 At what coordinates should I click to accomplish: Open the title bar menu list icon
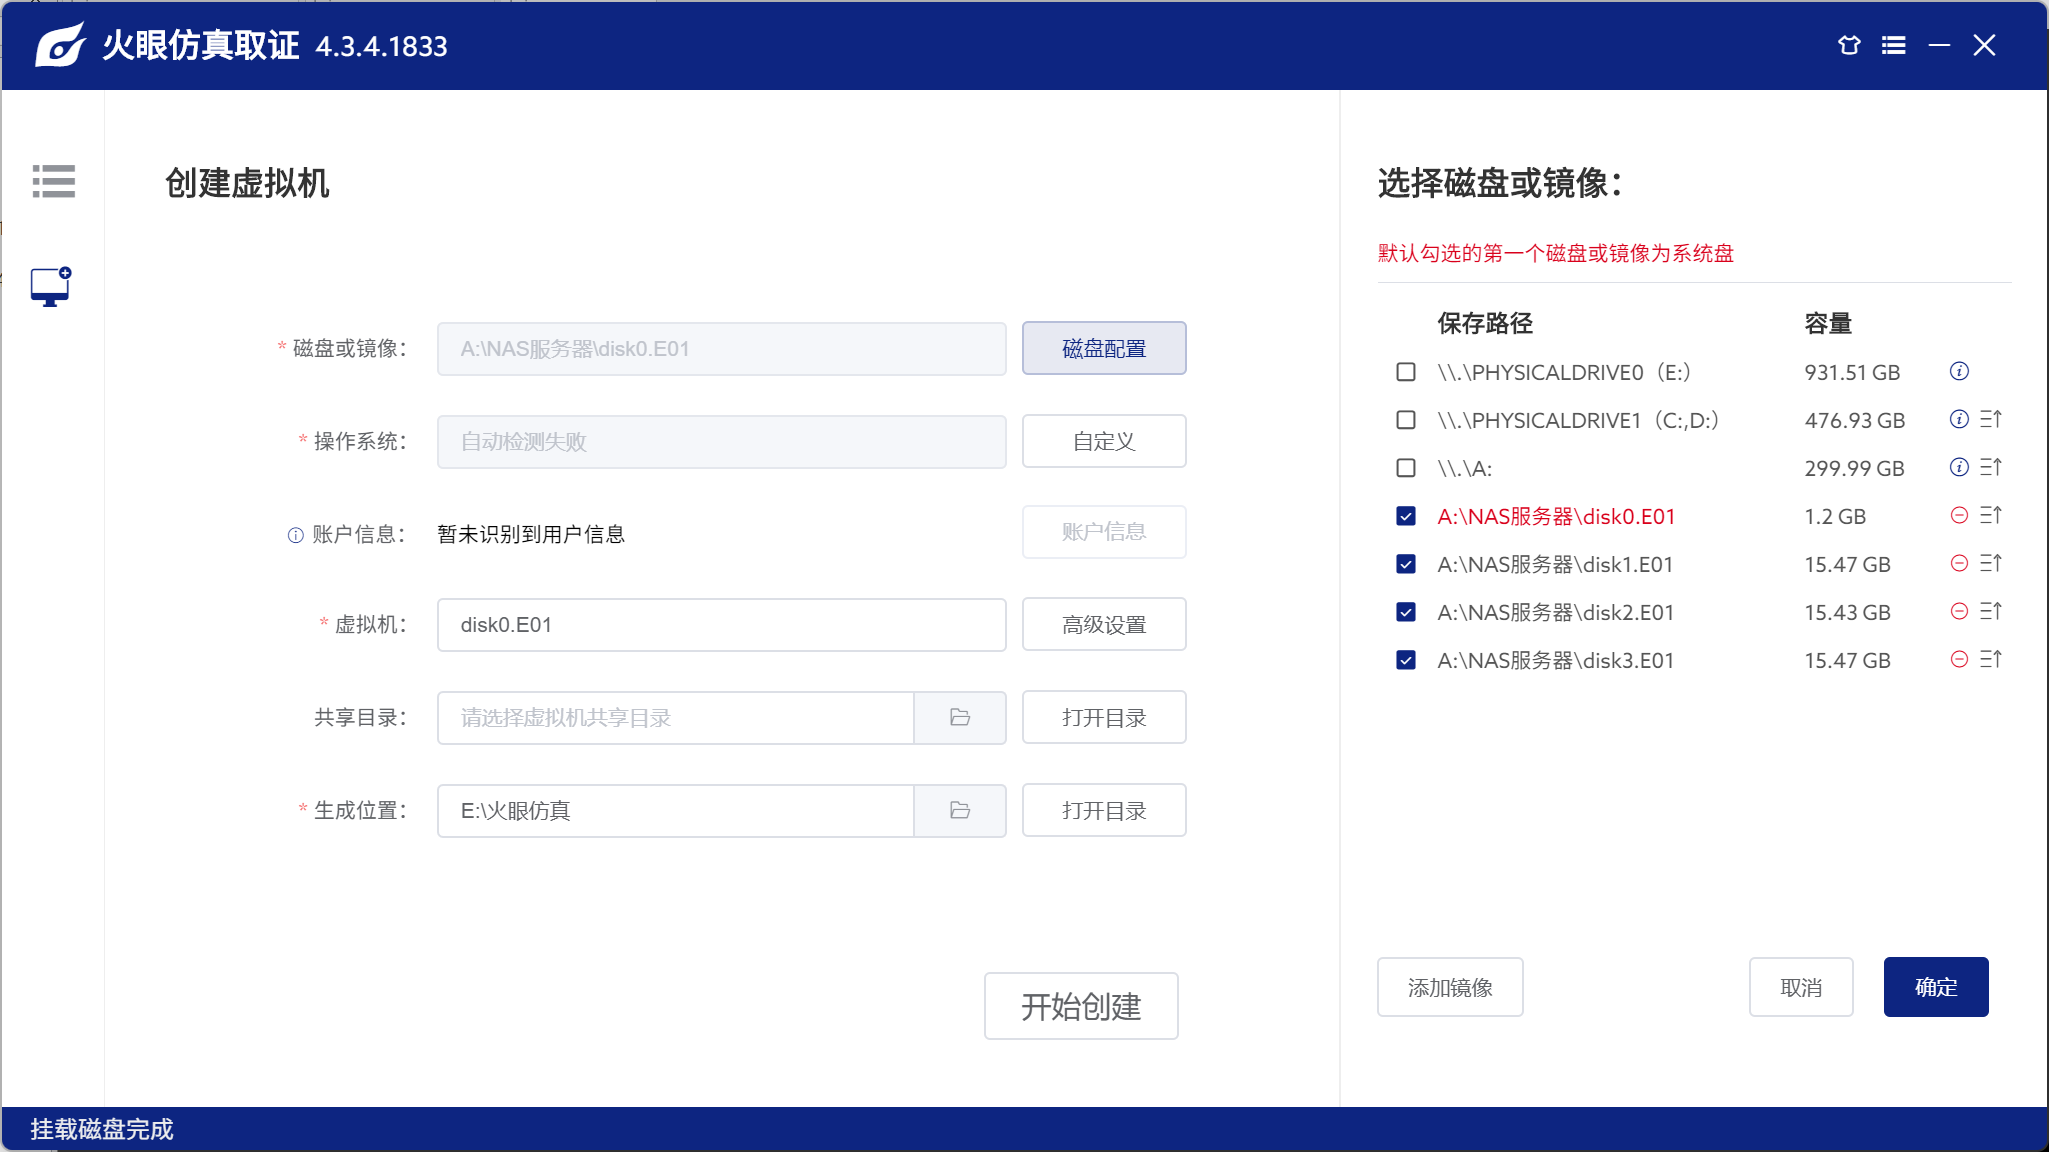pos(1893,45)
